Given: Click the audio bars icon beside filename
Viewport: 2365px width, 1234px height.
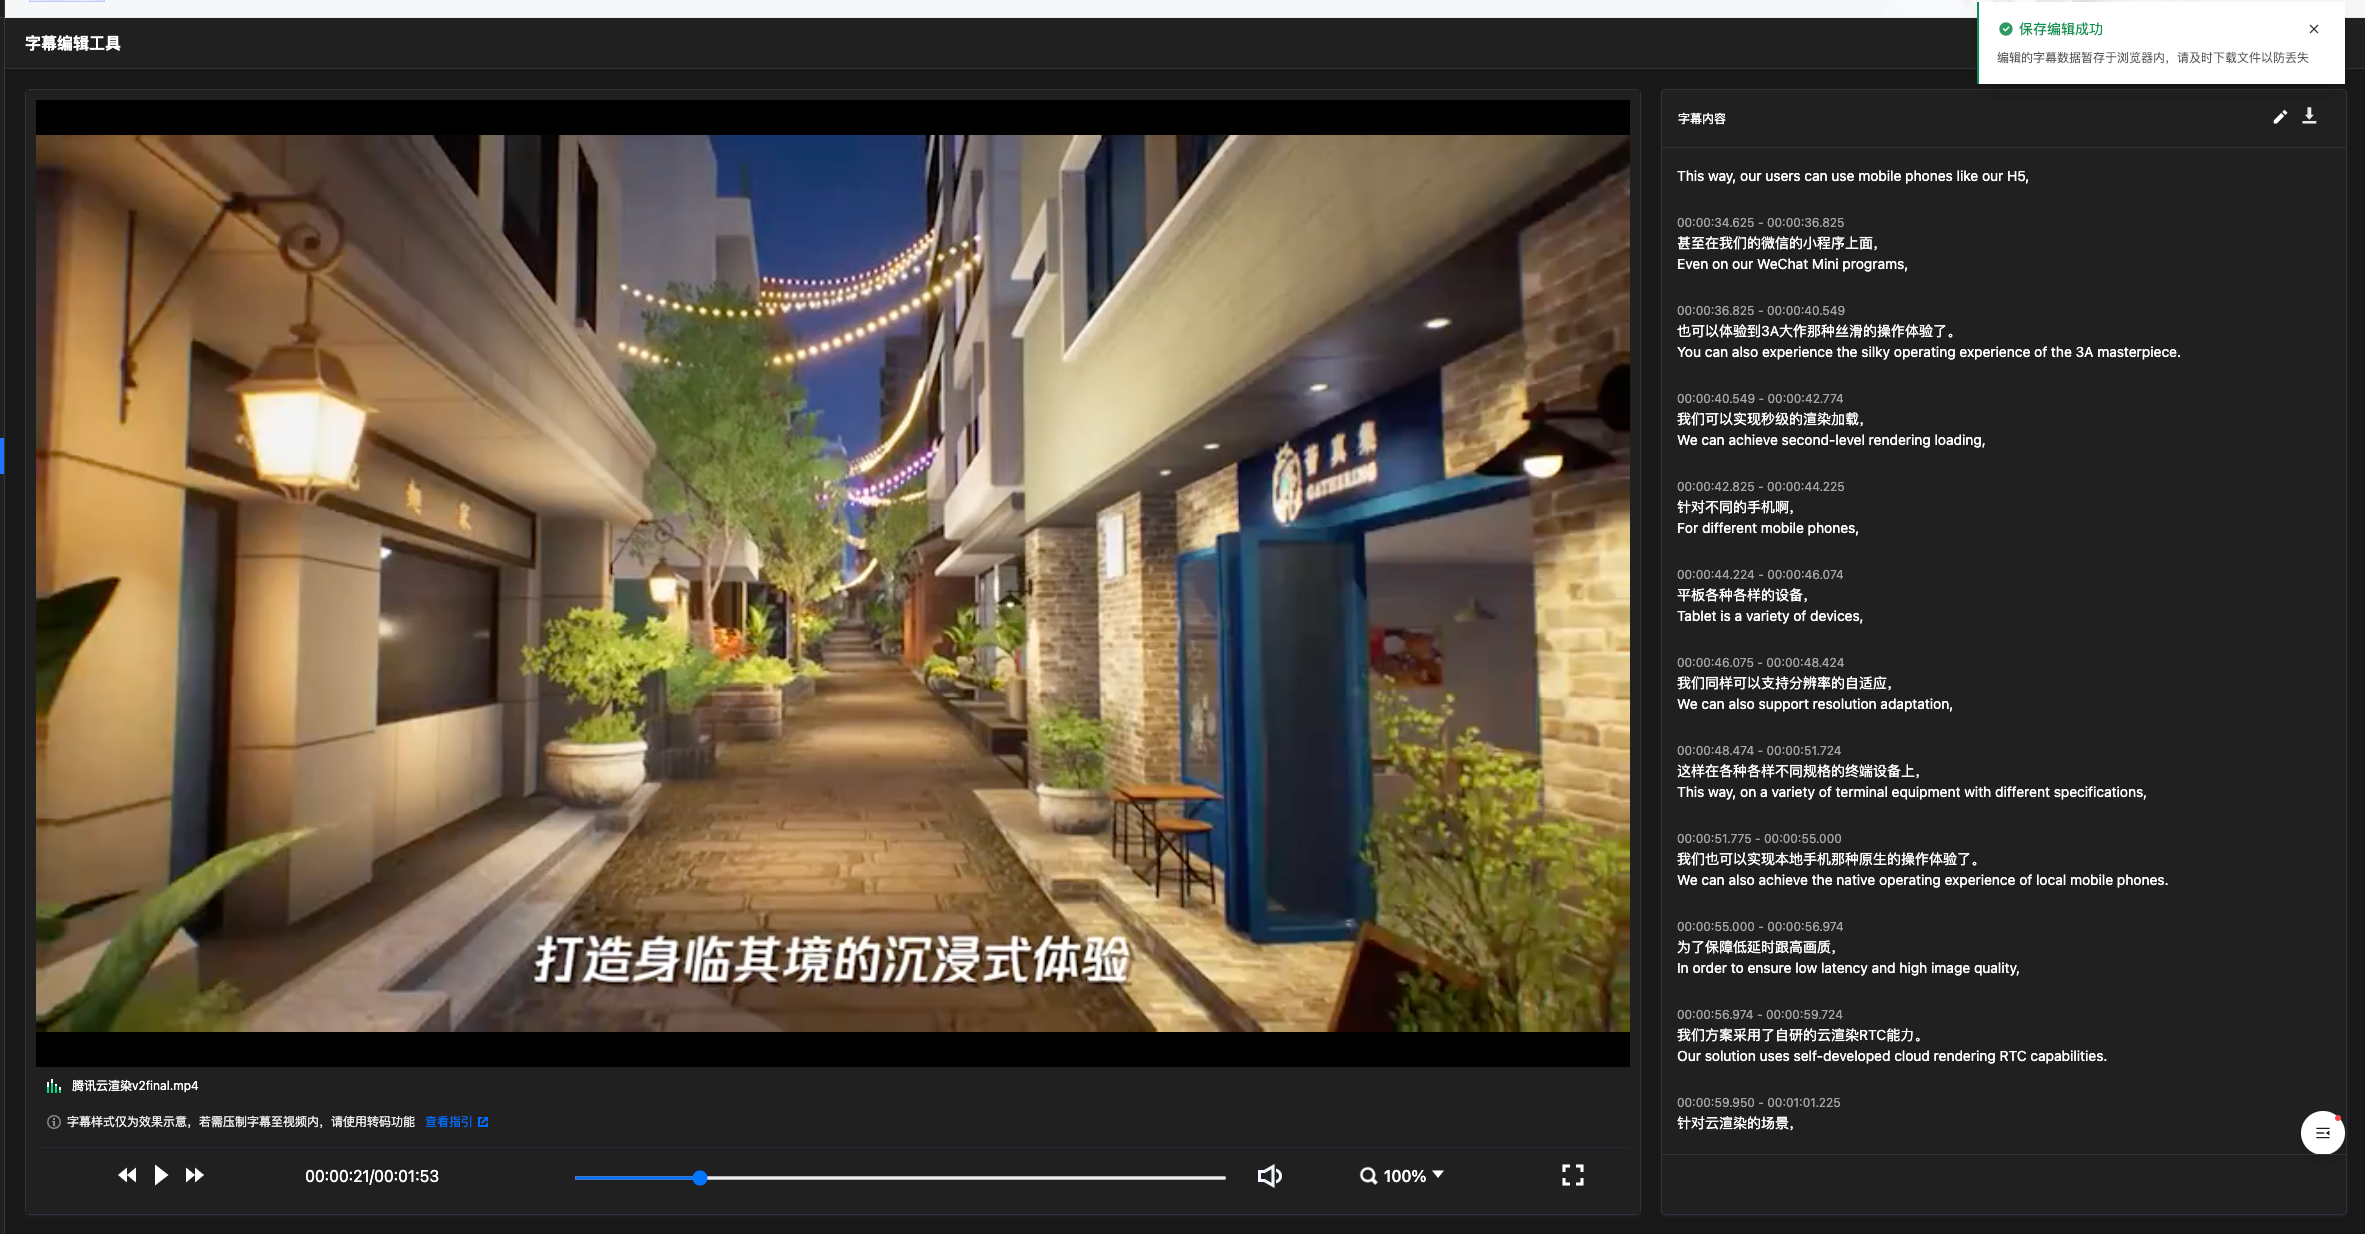Looking at the screenshot, I should click(x=54, y=1086).
